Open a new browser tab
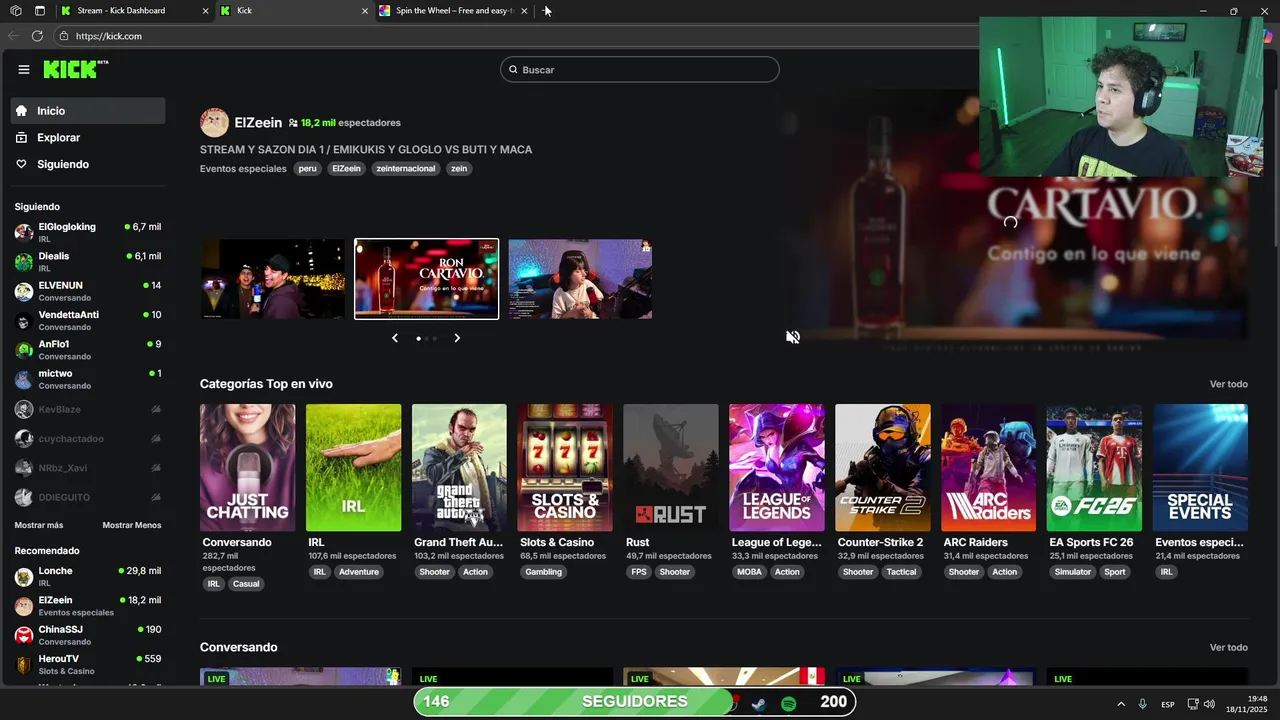Image resolution: width=1280 pixels, height=720 pixels. 547,11
